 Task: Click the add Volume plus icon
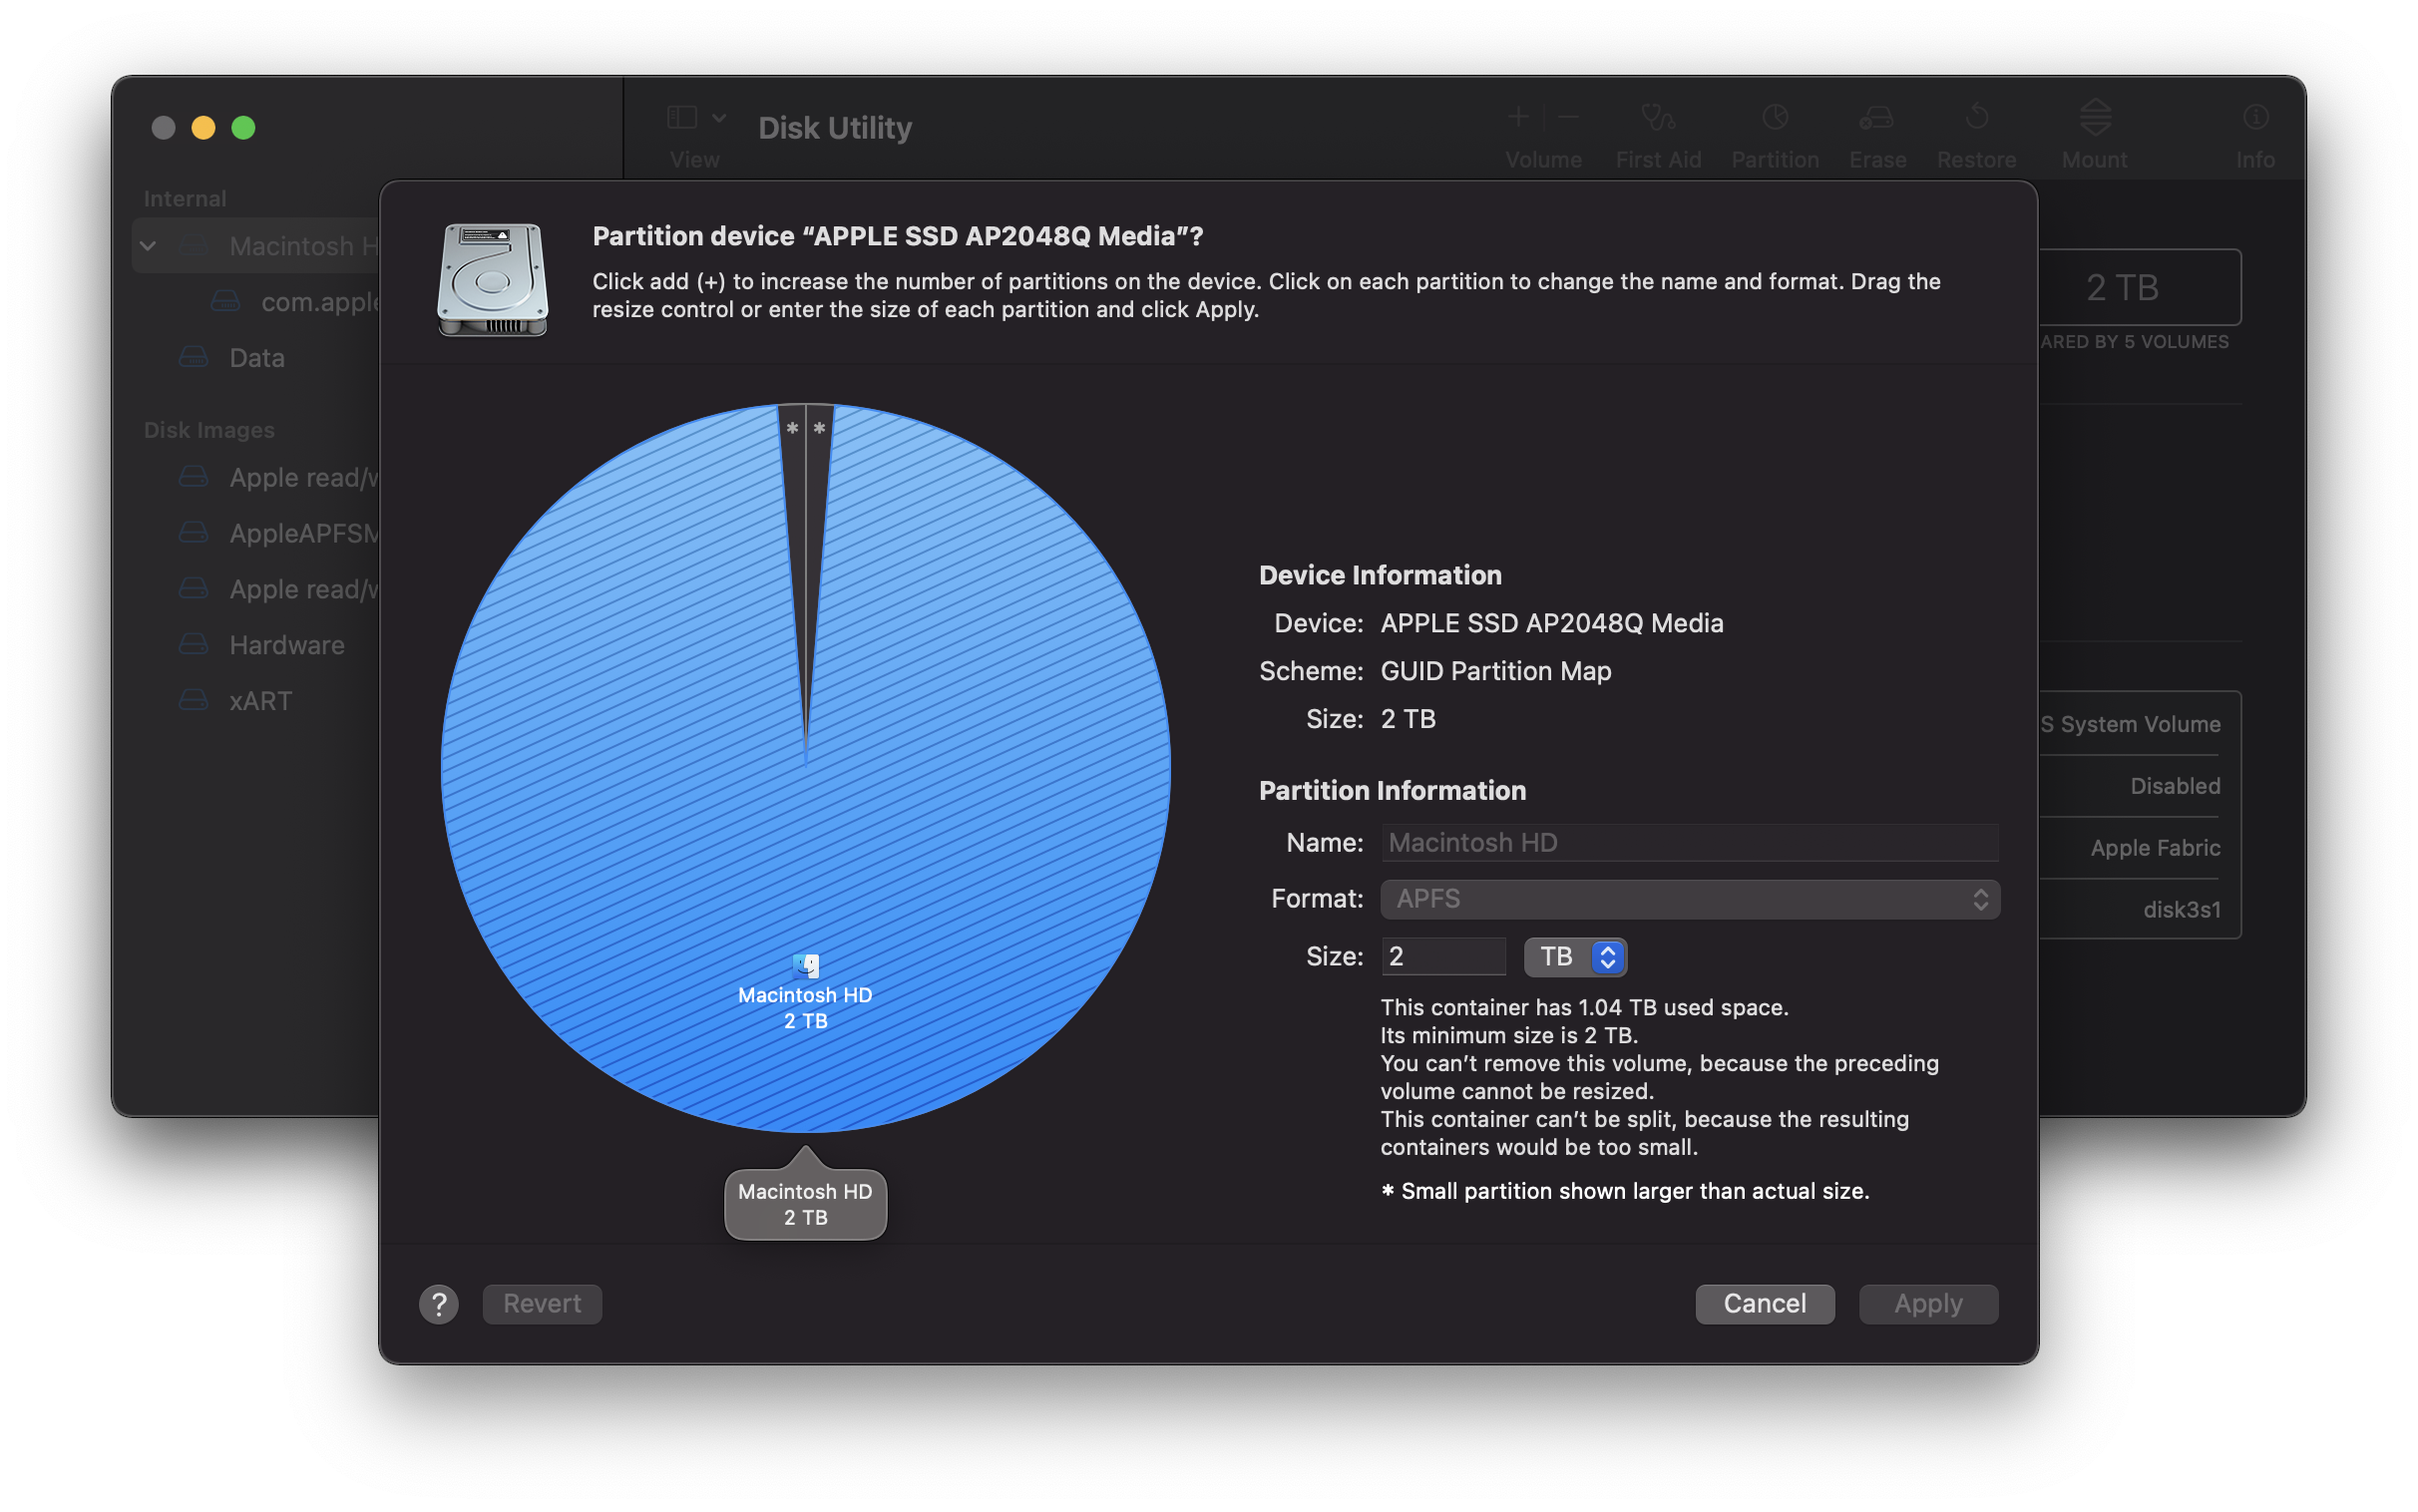click(1518, 117)
